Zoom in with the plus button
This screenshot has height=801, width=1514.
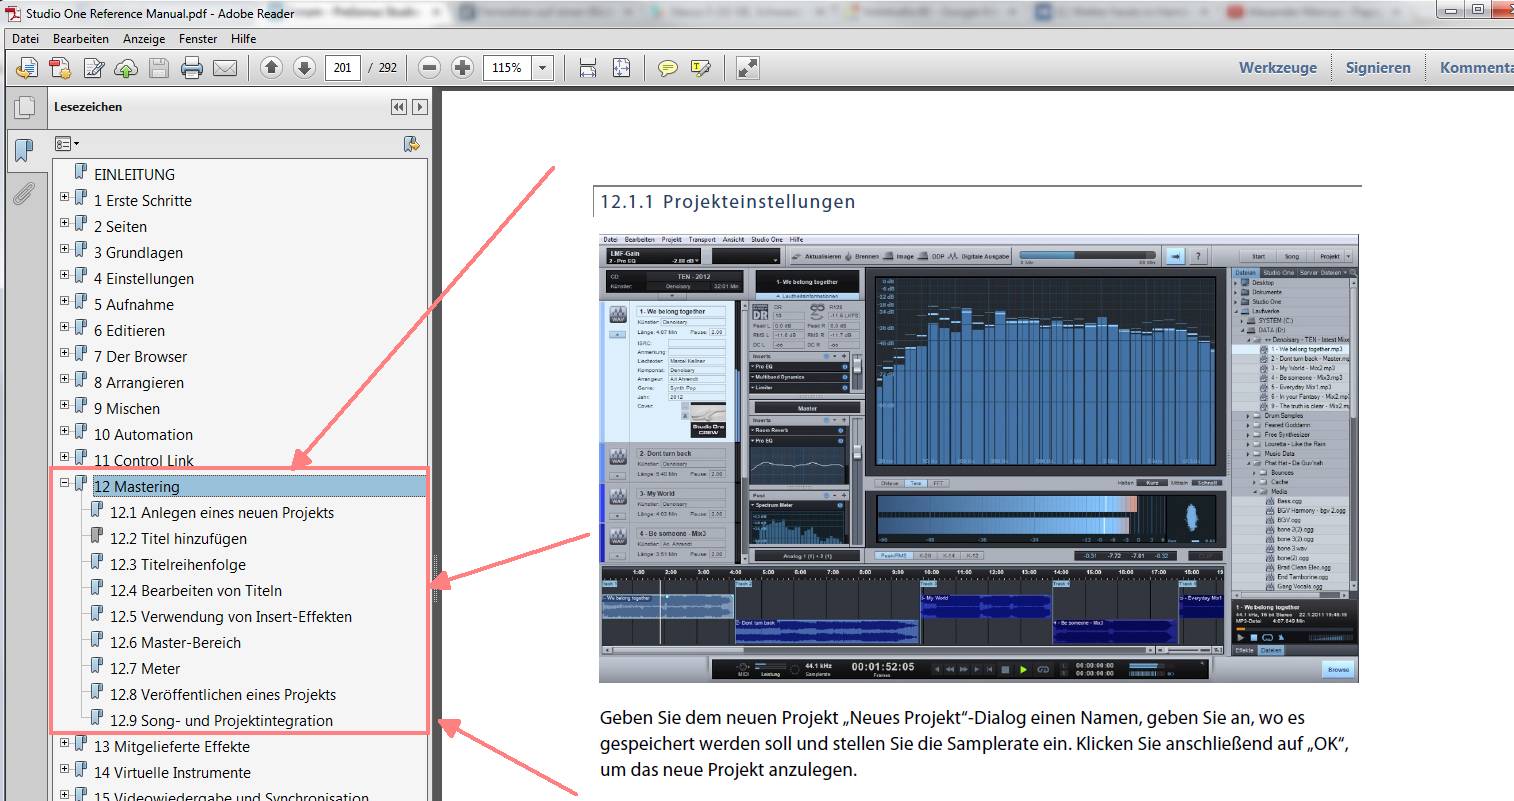pyautogui.click(x=462, y=68)
